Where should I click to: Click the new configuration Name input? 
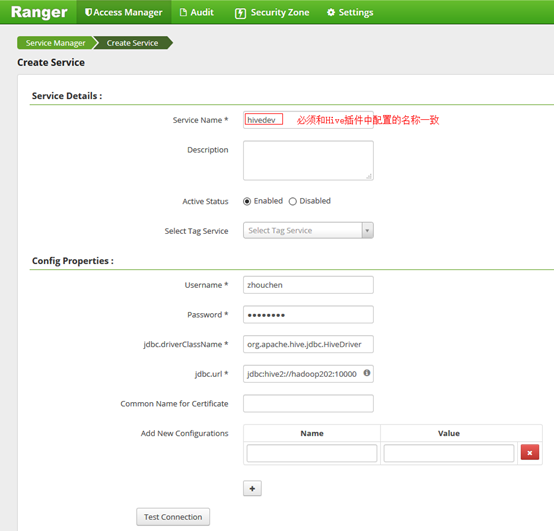[312, 453]
